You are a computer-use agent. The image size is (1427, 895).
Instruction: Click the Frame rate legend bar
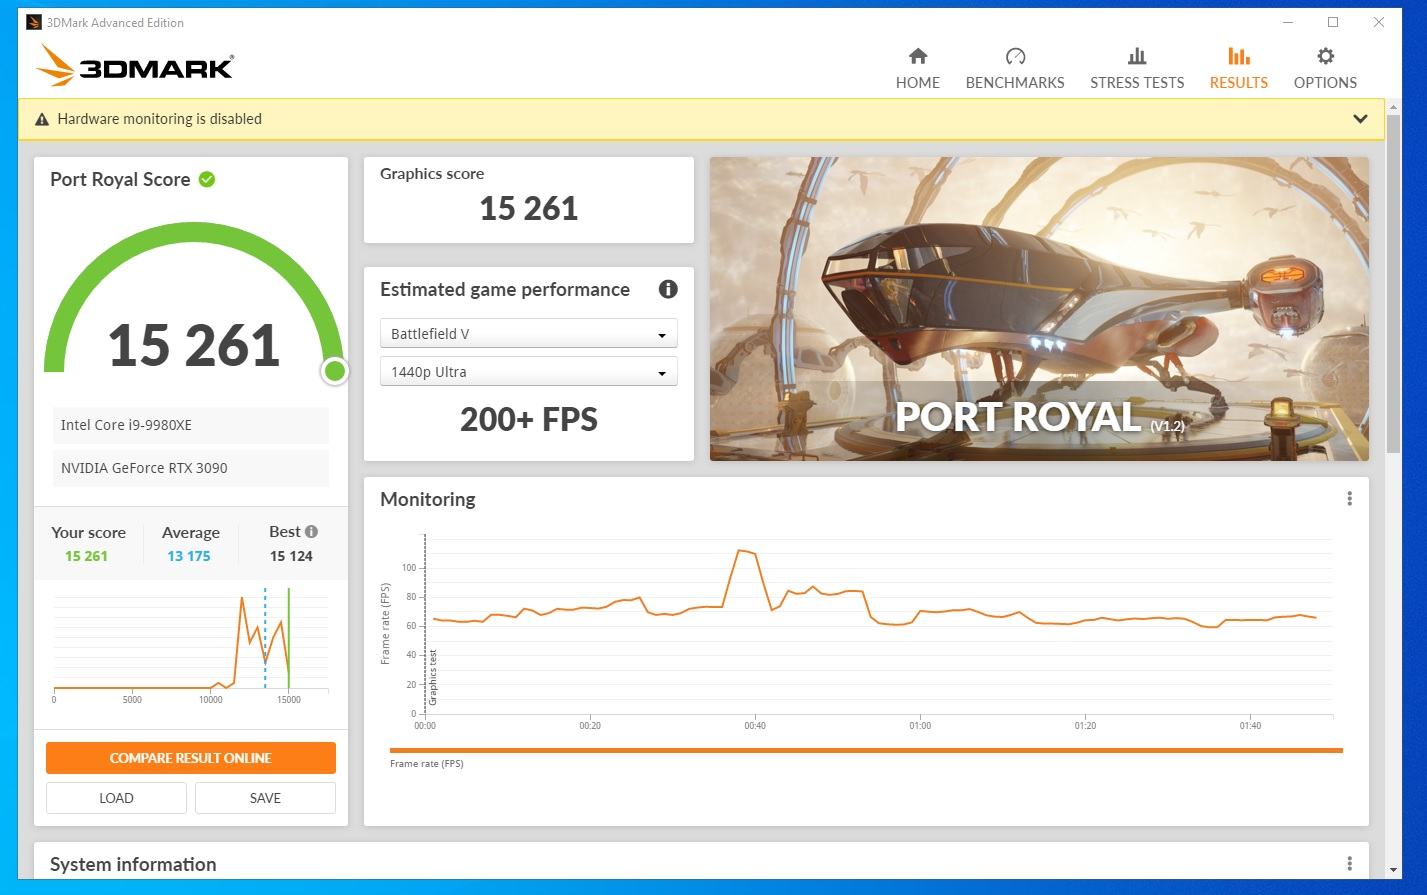pyautogui.click(x=866, y=750)
